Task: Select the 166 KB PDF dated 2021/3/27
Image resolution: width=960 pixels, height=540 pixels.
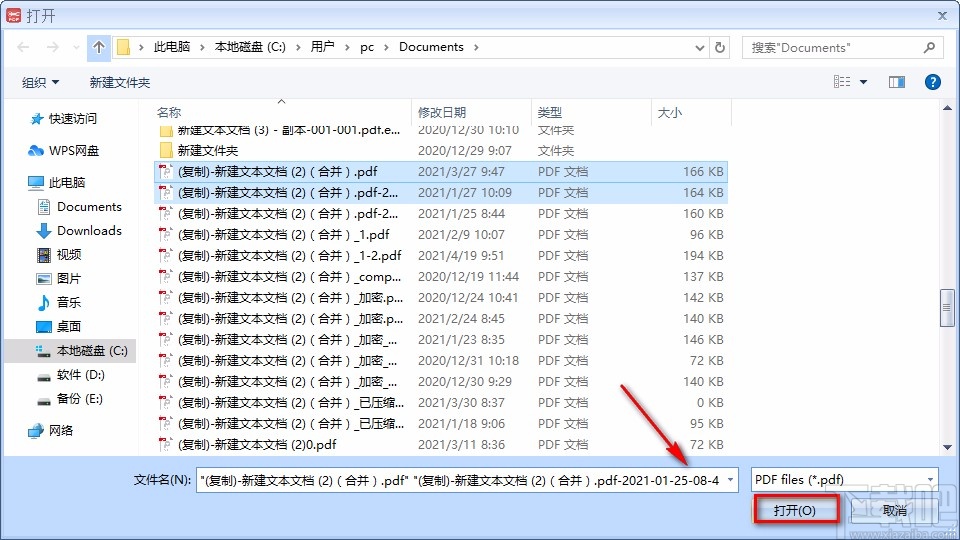Action: pos(441,171)
